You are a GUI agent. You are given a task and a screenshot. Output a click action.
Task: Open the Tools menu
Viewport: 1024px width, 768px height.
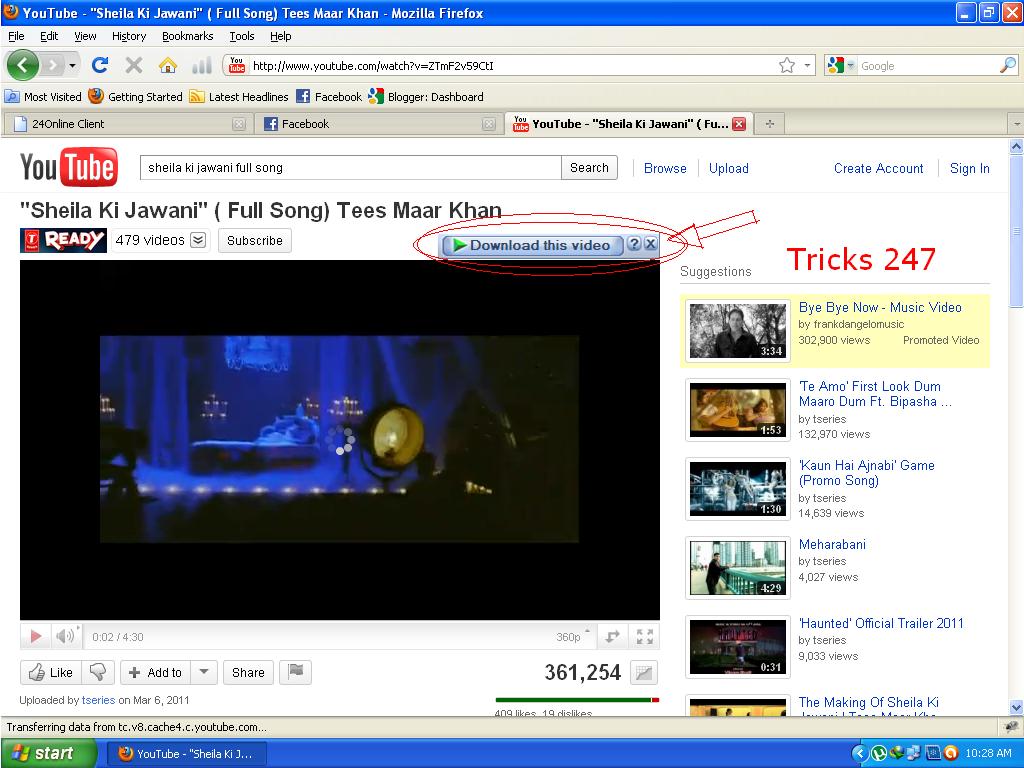[x=242, y=36]
